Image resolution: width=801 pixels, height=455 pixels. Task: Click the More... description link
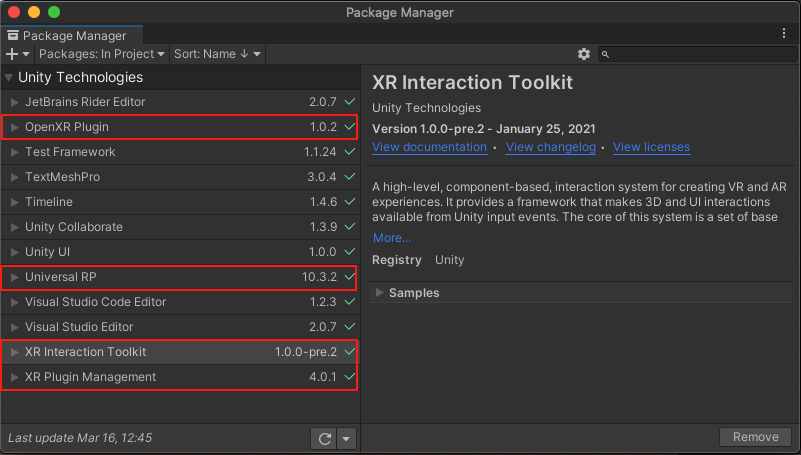point(391,237)
